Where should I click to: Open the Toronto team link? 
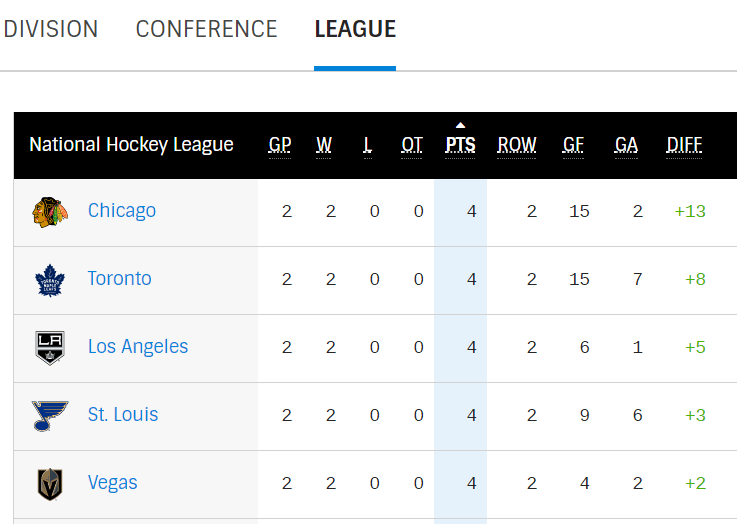click(119, 278)
